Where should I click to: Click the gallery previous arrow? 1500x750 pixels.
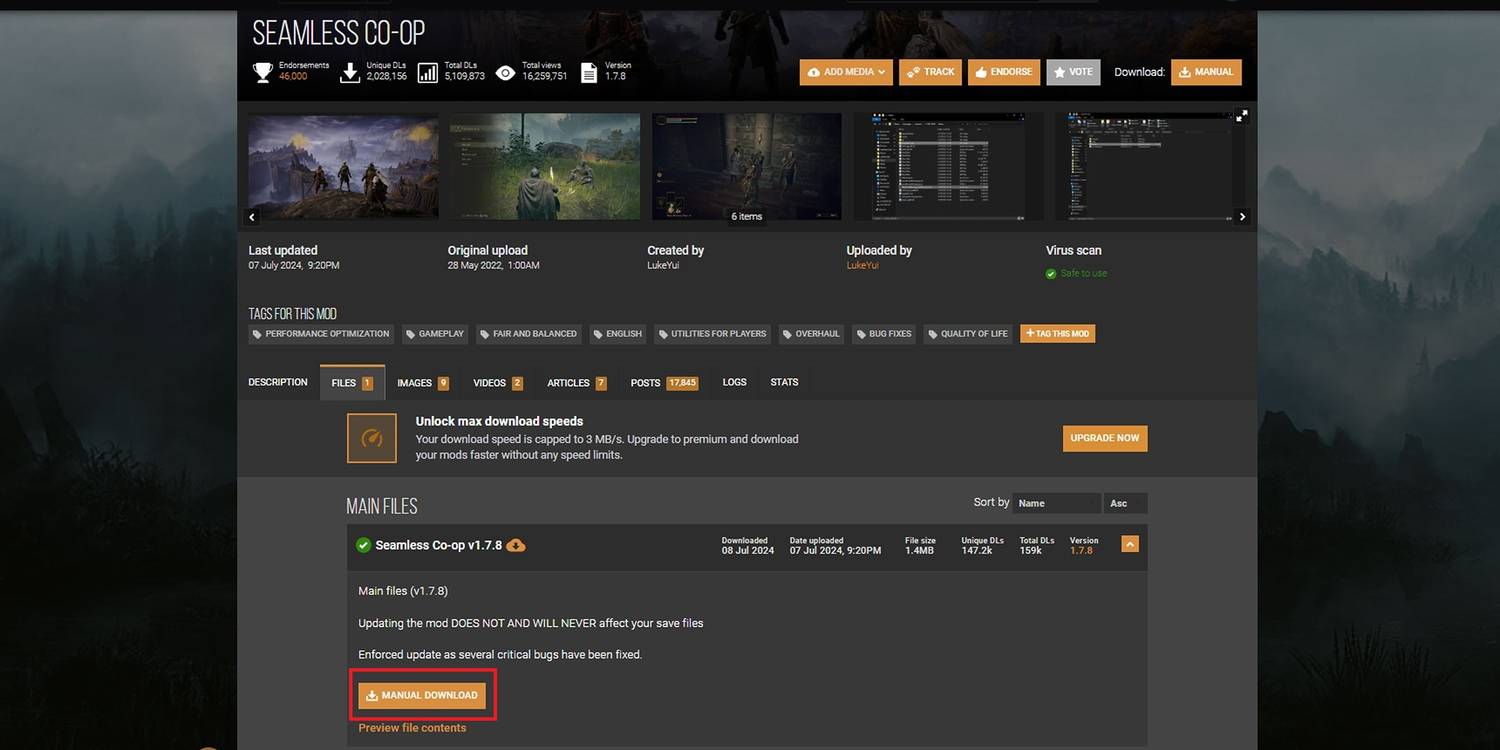[x=252, y=217]
